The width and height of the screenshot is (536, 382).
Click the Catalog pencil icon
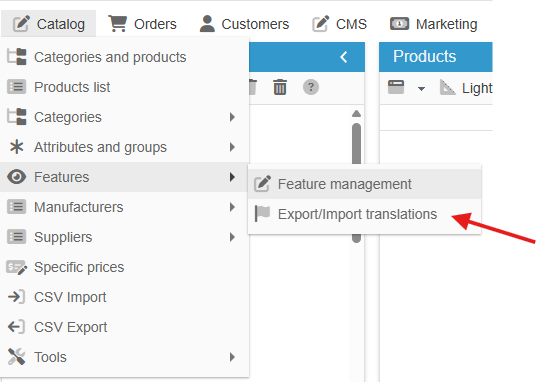pyautogui.click(x=21, y=24)
